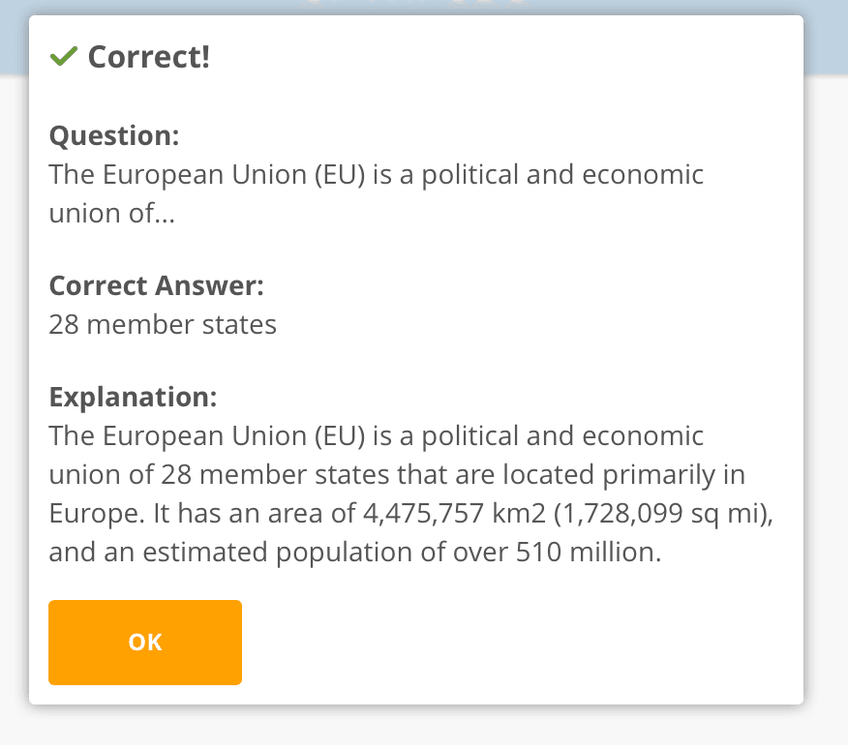The image size is (848, 745).
Task: Click the green checkmark icon
Action: tap(63, 58)
